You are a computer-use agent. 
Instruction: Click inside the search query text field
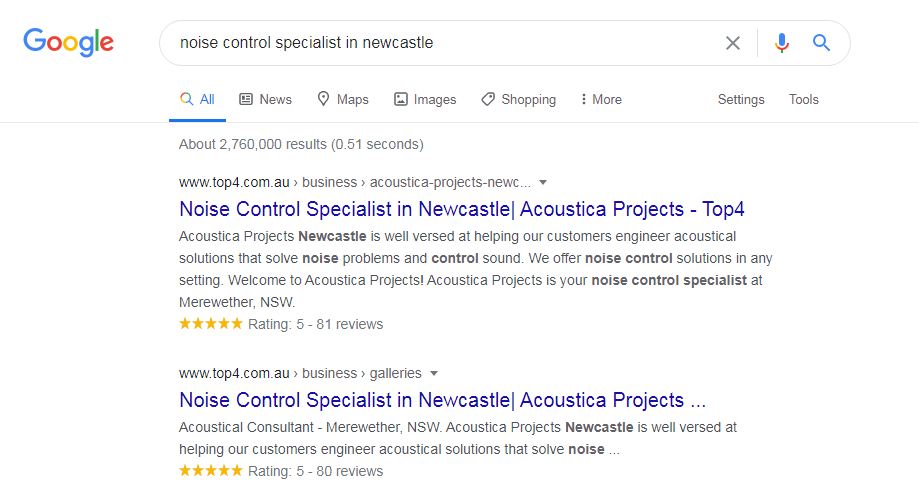tap(440, 43)
